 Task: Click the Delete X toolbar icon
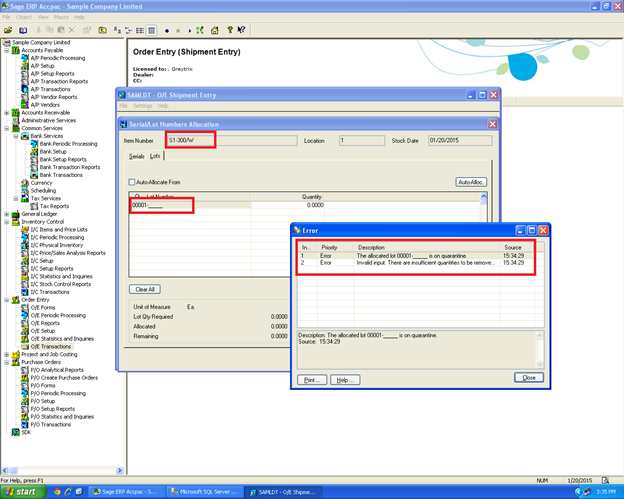72,30
